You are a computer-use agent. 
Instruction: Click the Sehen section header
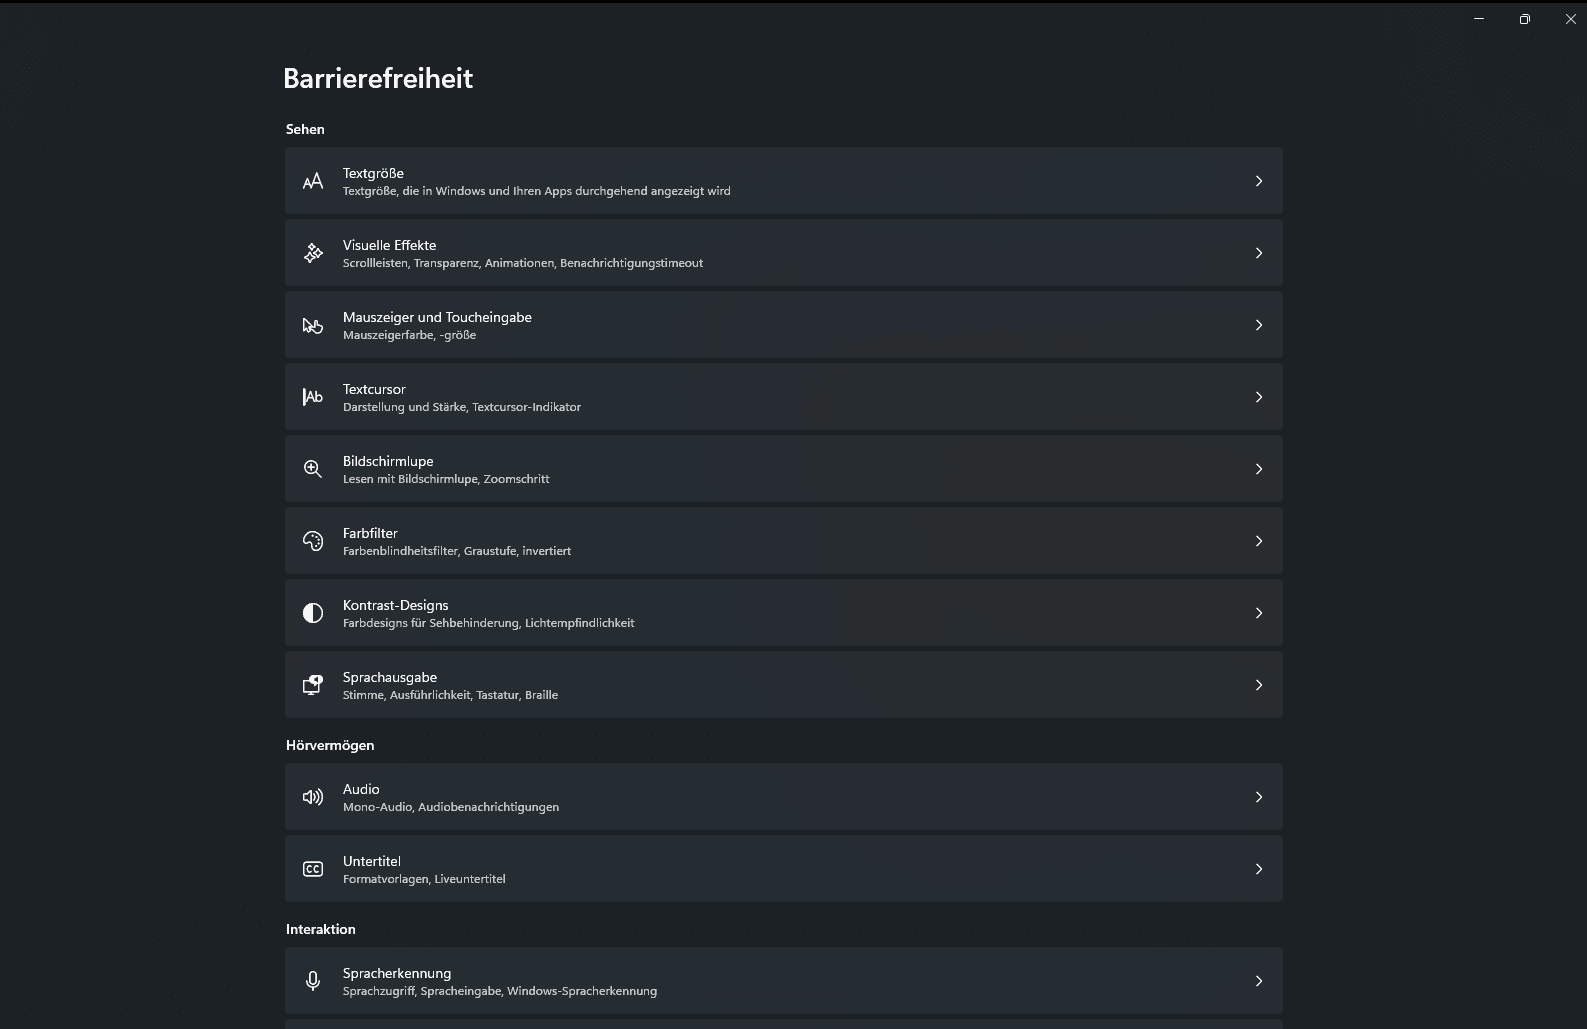click(x=305, y=129)
